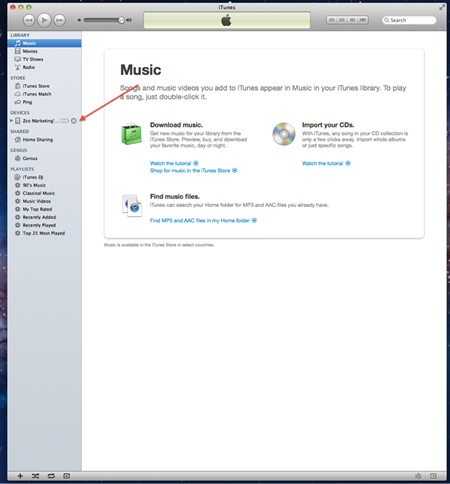
Task: Open the Classical Music playlist
Action: click(x=44, y=193)
